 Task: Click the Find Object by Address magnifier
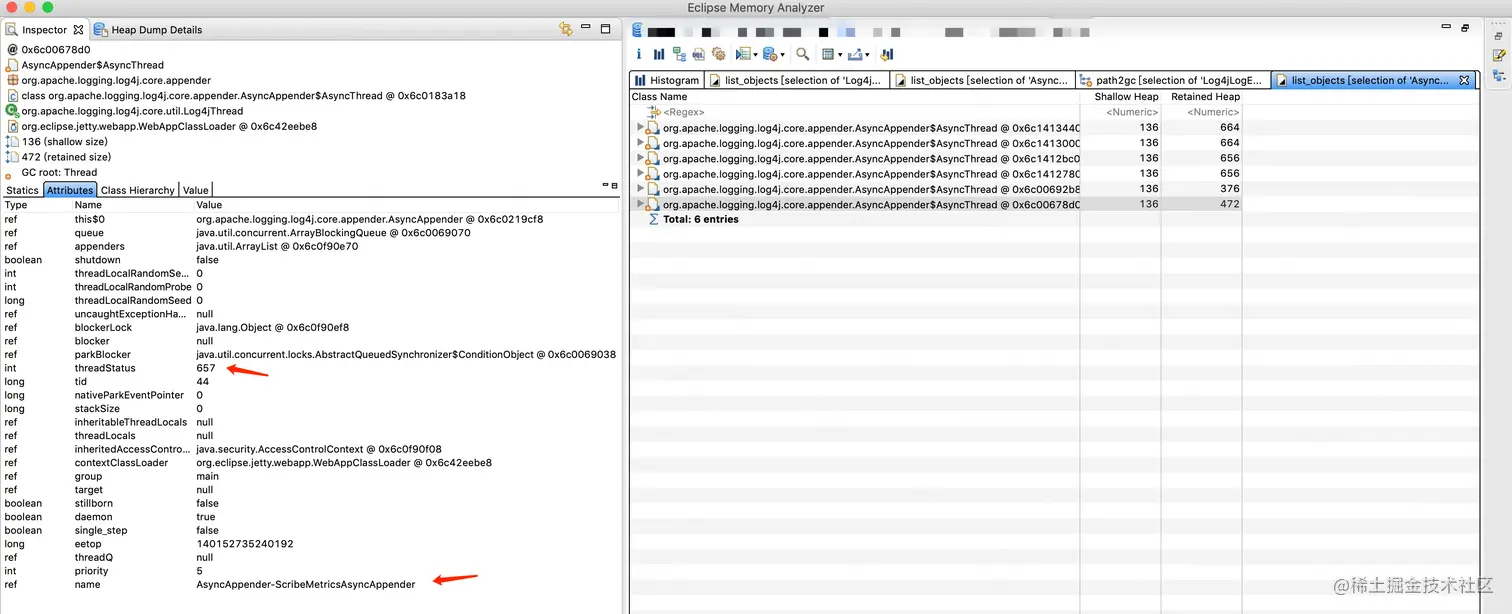tap(802, 54)
